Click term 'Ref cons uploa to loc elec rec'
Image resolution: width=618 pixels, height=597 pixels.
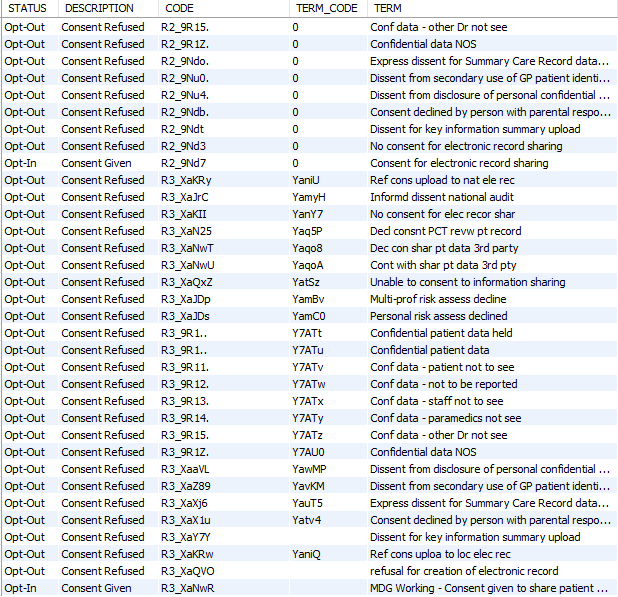[440, 553]
